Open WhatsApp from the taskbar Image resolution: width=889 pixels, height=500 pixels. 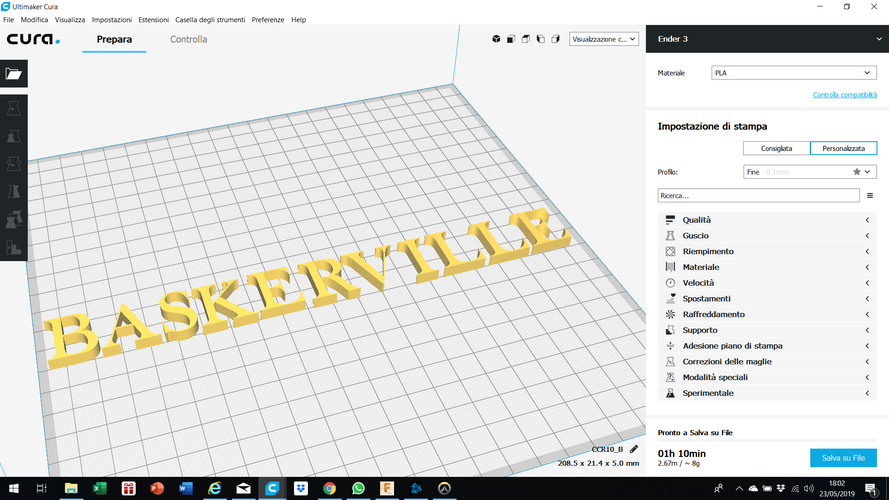[358, 488]
